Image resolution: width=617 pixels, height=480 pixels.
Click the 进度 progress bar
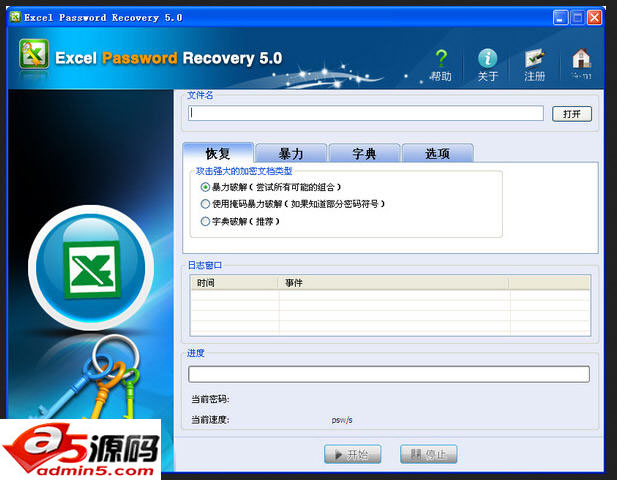(389, 374)
